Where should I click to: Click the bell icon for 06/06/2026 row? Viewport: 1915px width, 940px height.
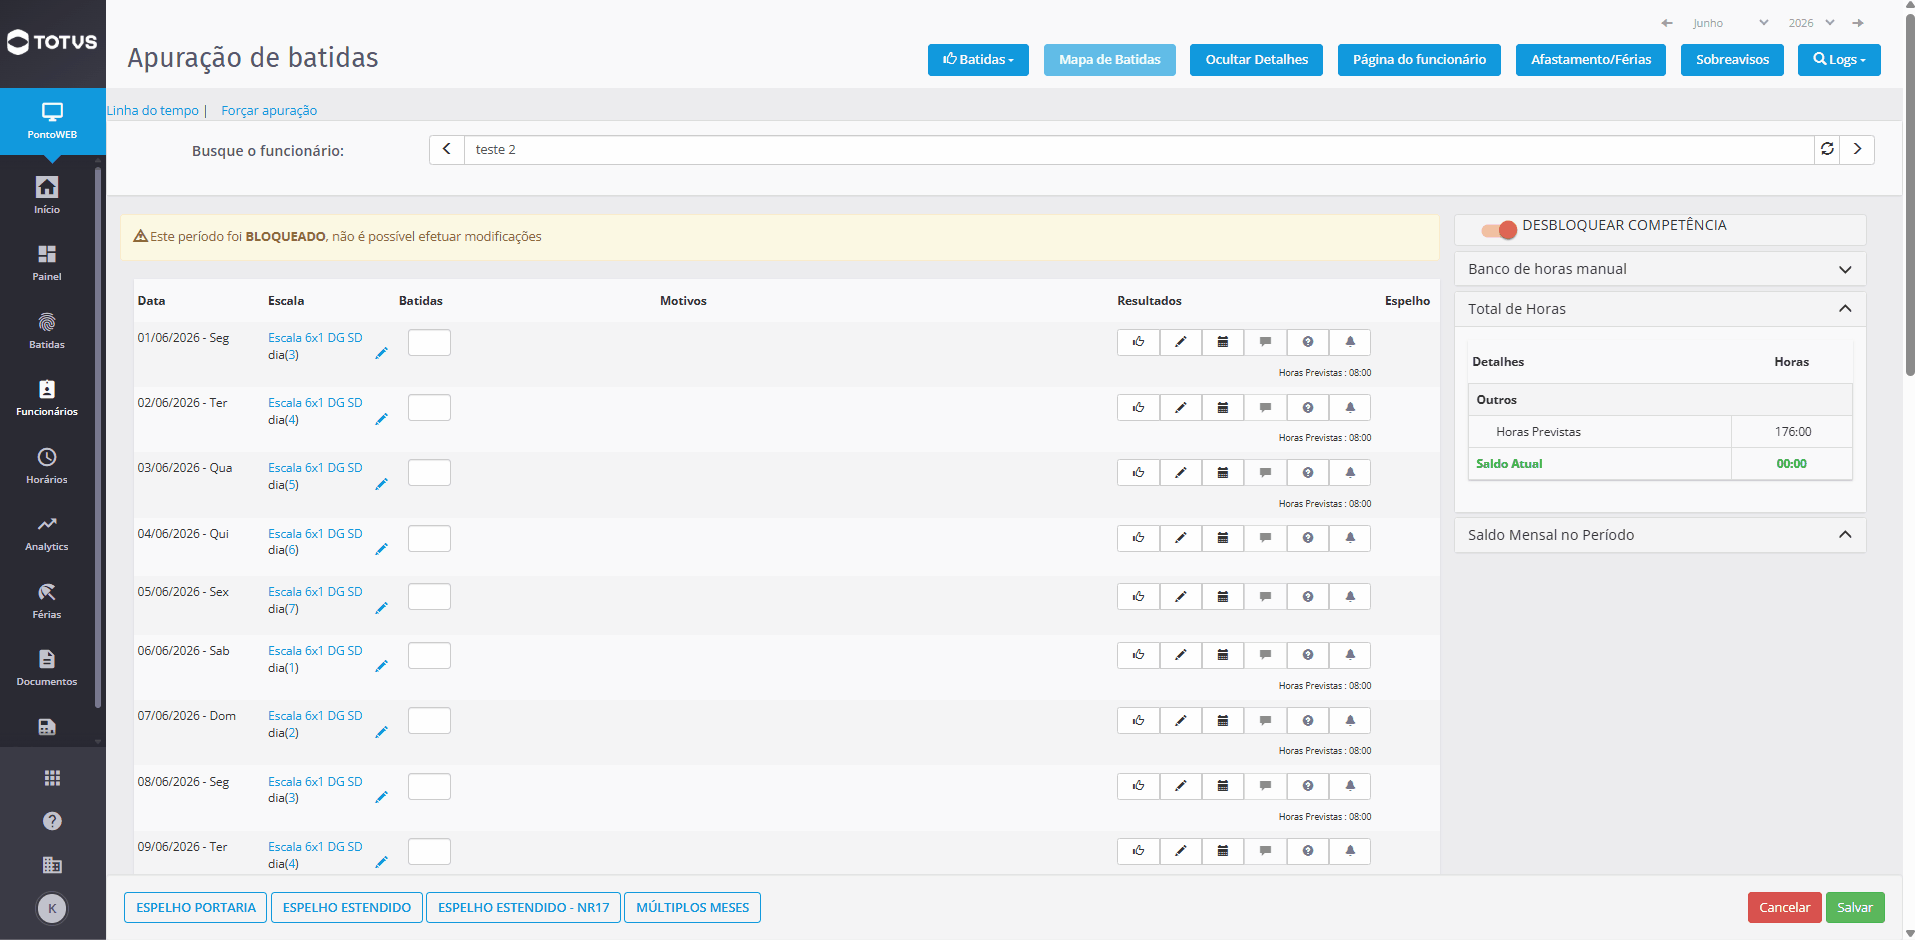tap(1350, 655)
